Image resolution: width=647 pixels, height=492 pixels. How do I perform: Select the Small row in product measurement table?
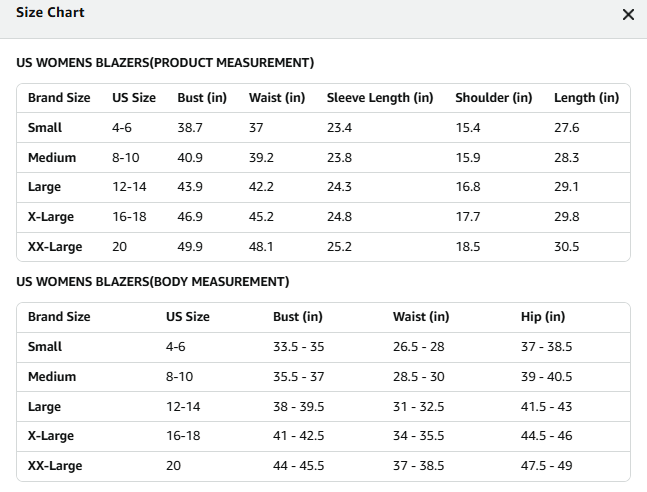coord(324,128)
